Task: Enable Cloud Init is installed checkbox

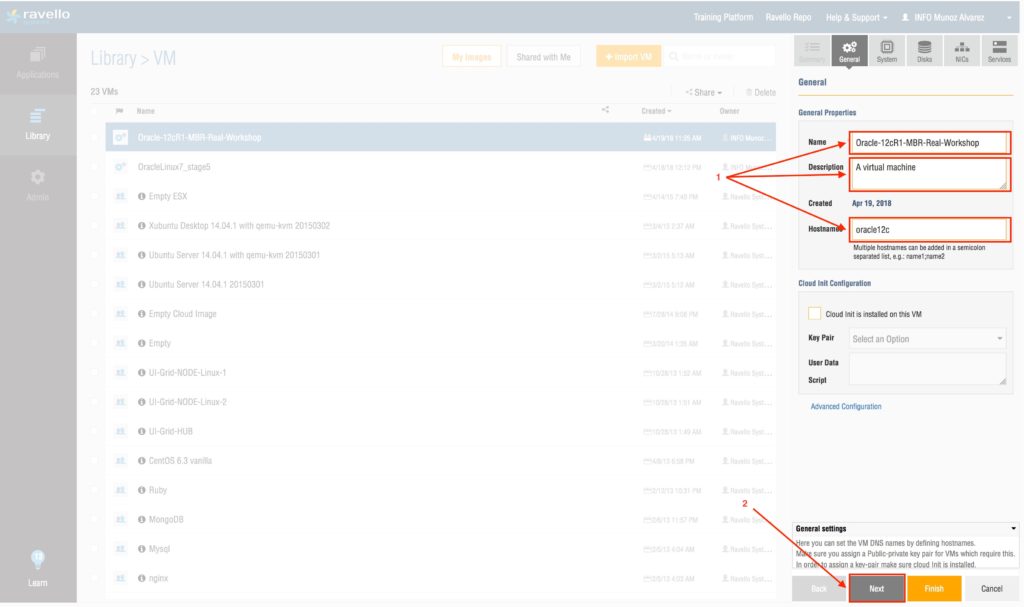Action: pyautogui.click(x=814, y=313)
